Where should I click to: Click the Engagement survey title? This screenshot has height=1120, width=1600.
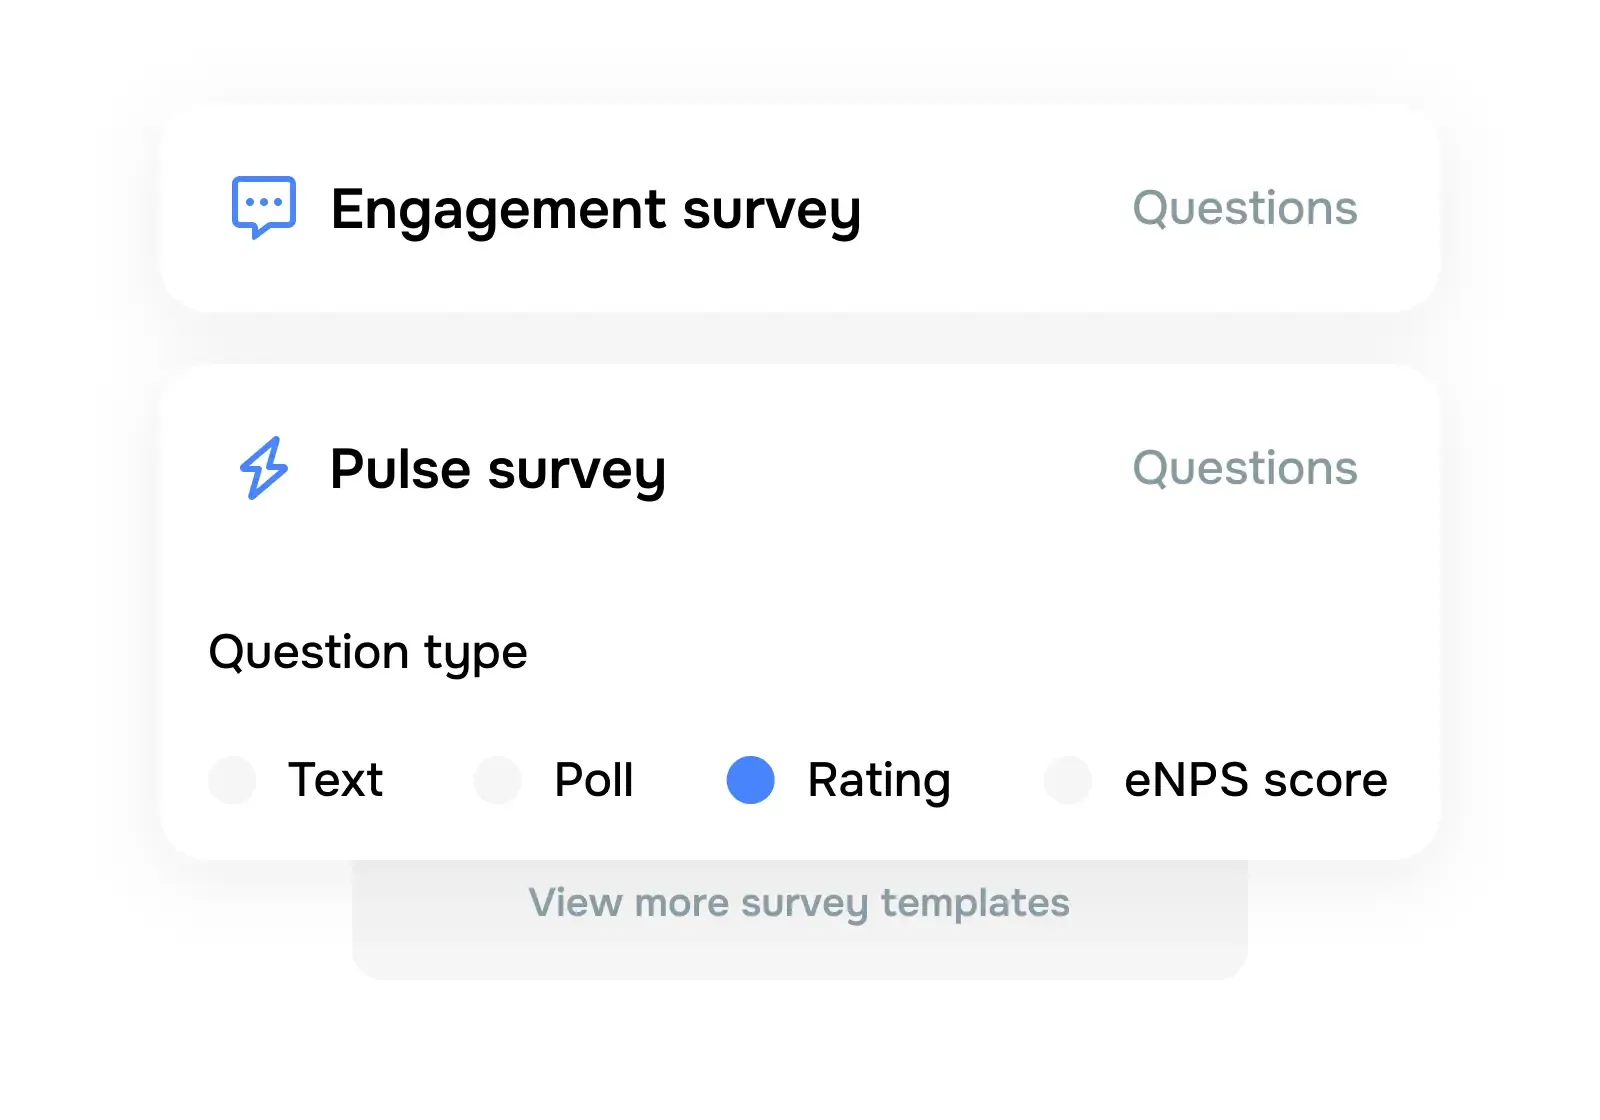pyautogui.click(x=596, y=210)
